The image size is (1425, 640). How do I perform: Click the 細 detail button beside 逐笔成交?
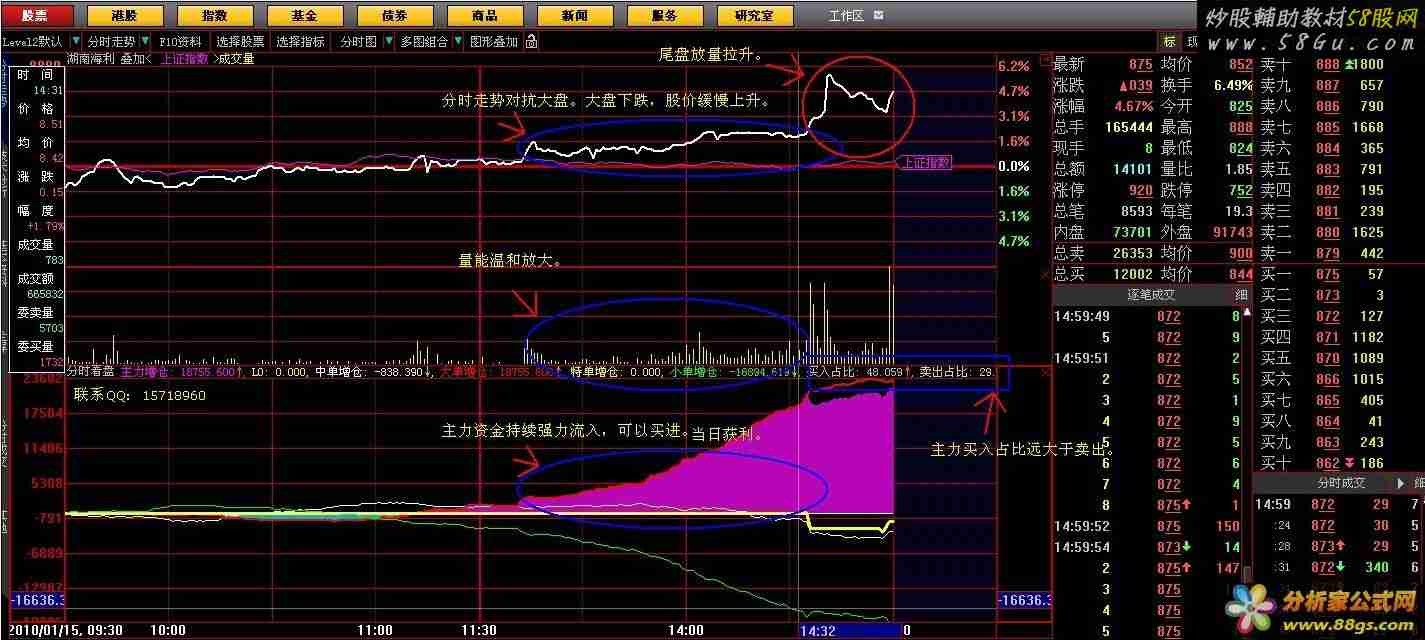pyautogui.click(x=1241, y=295)
